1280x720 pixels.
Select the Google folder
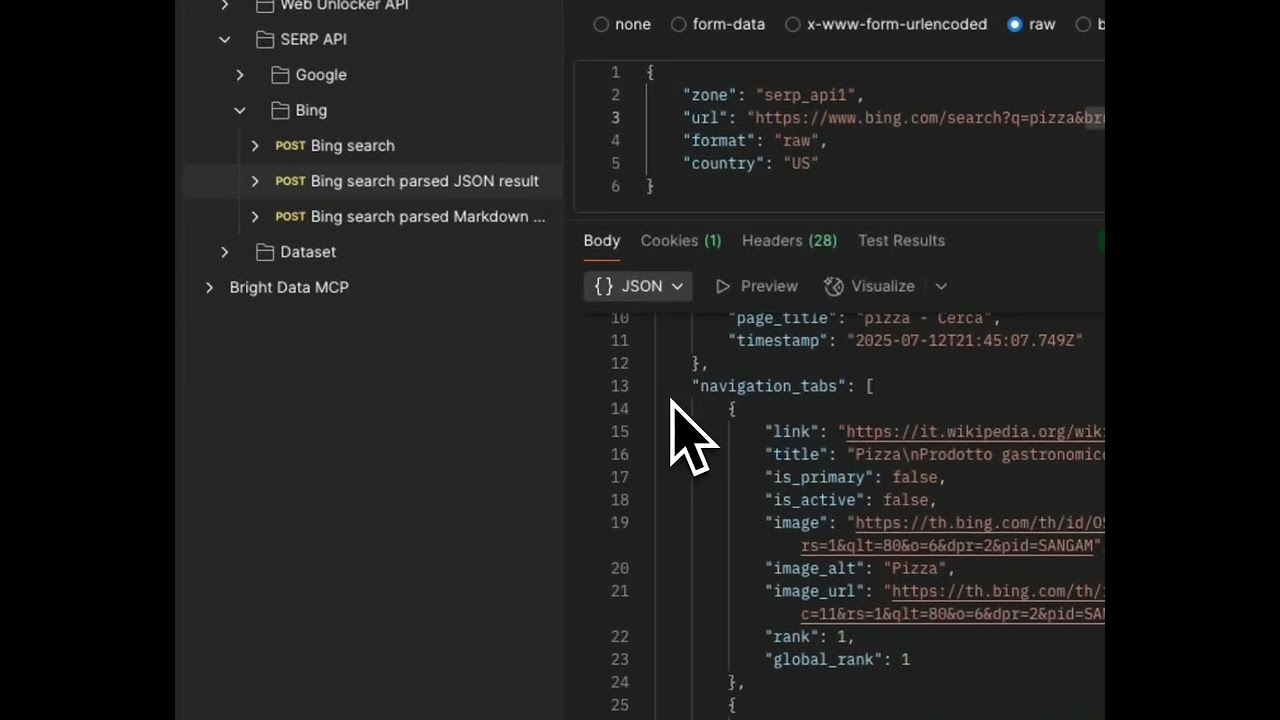(321, 75)
